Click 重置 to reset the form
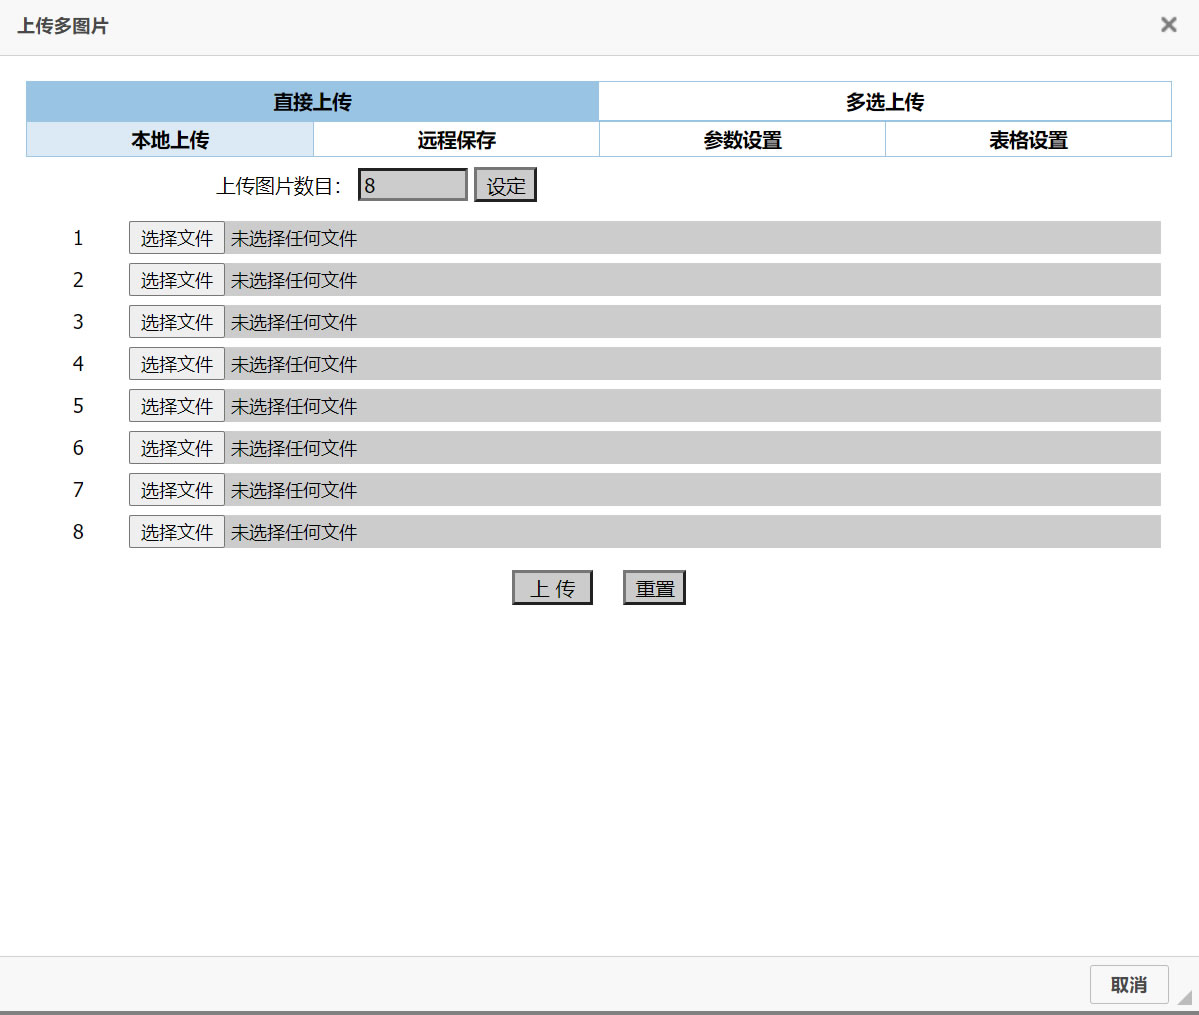 click(x=653, y=587)
